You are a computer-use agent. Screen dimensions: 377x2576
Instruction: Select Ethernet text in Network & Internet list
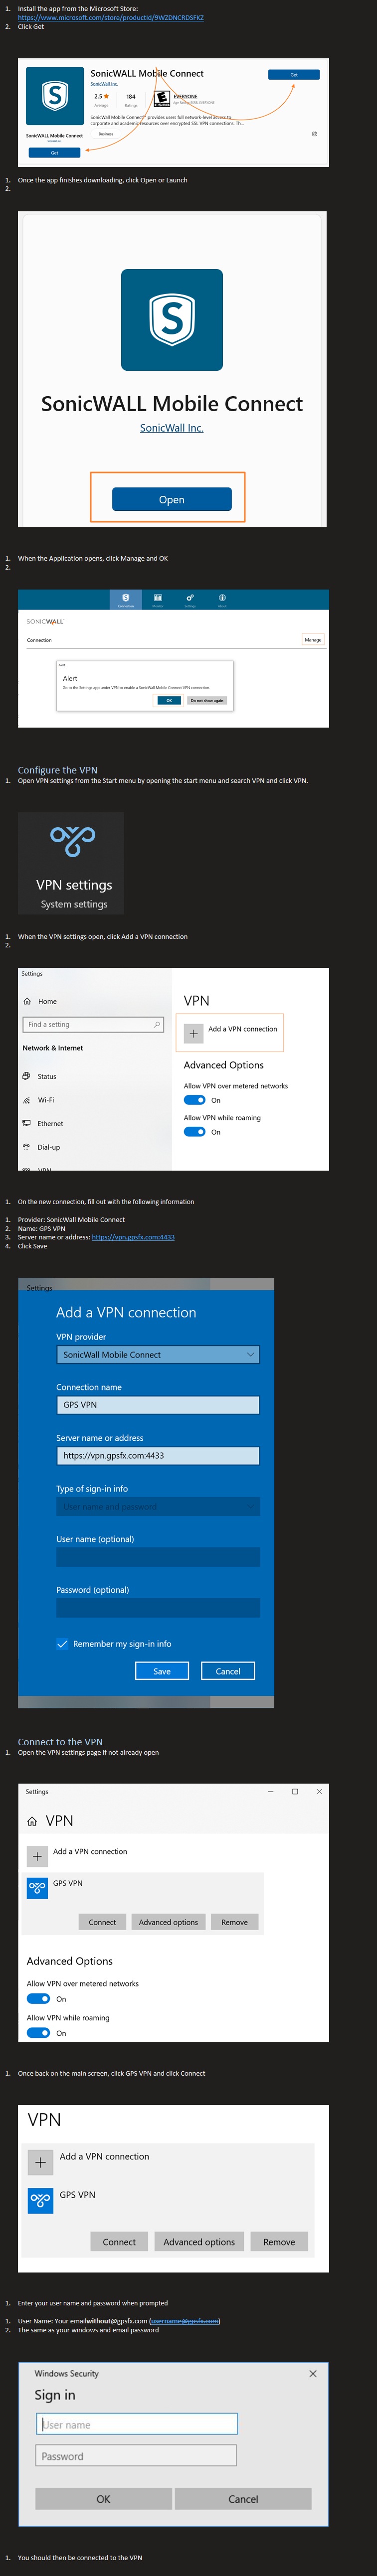(50, 1124)
